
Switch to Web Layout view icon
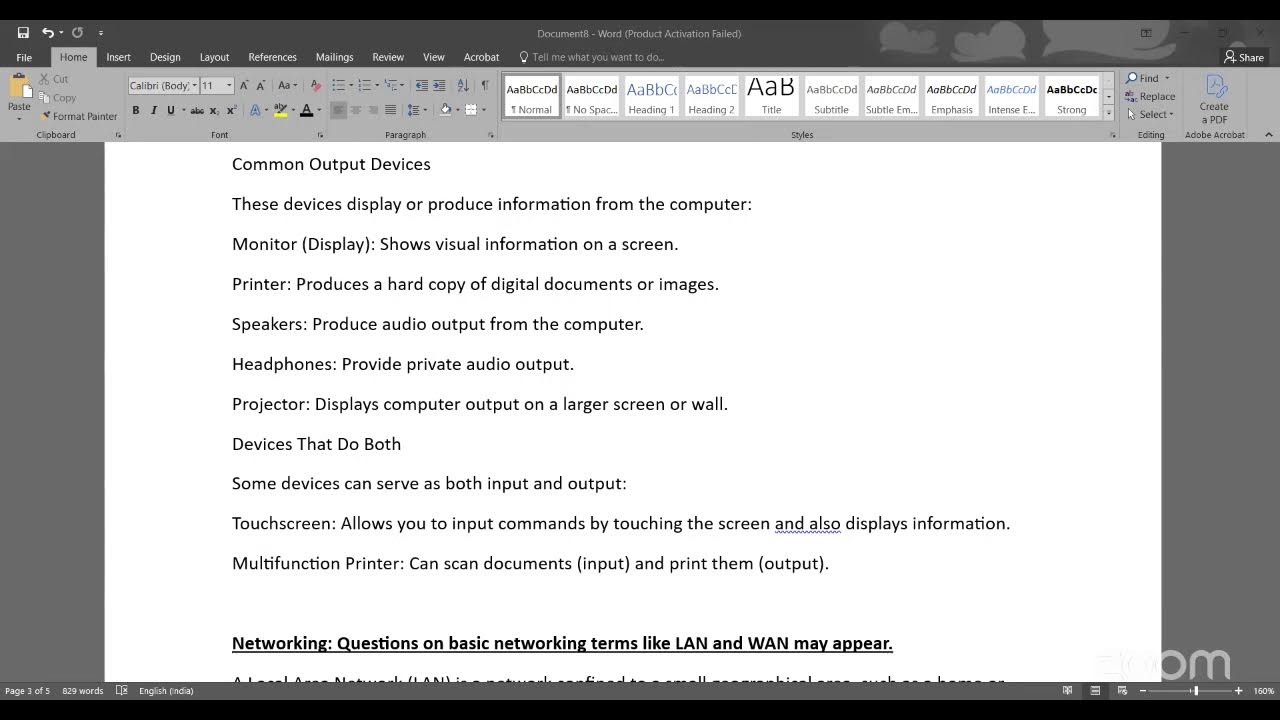point(1122,691)
